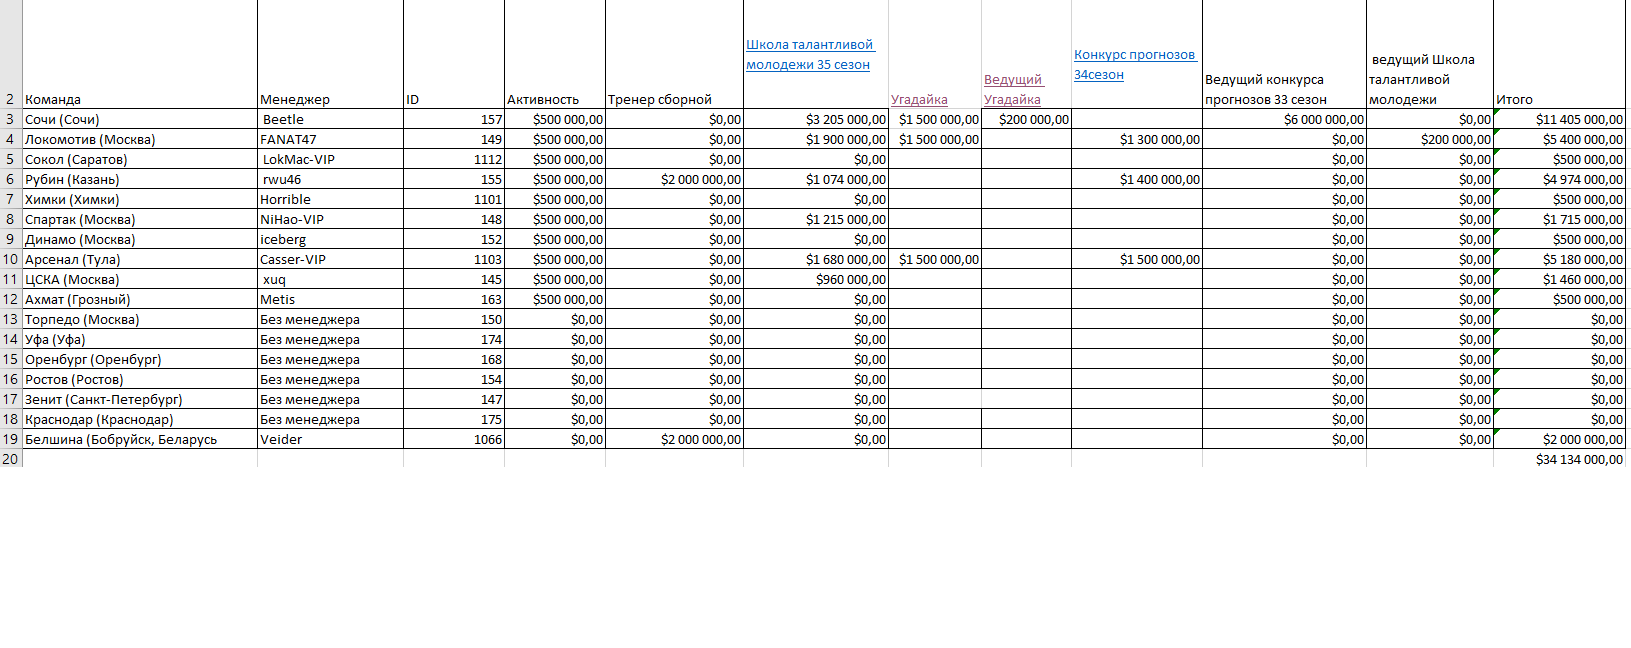Select the $6 000 000,00 cell in Сочи row
Screen dimensions: 1631x648
click(x=1322, y=119)
